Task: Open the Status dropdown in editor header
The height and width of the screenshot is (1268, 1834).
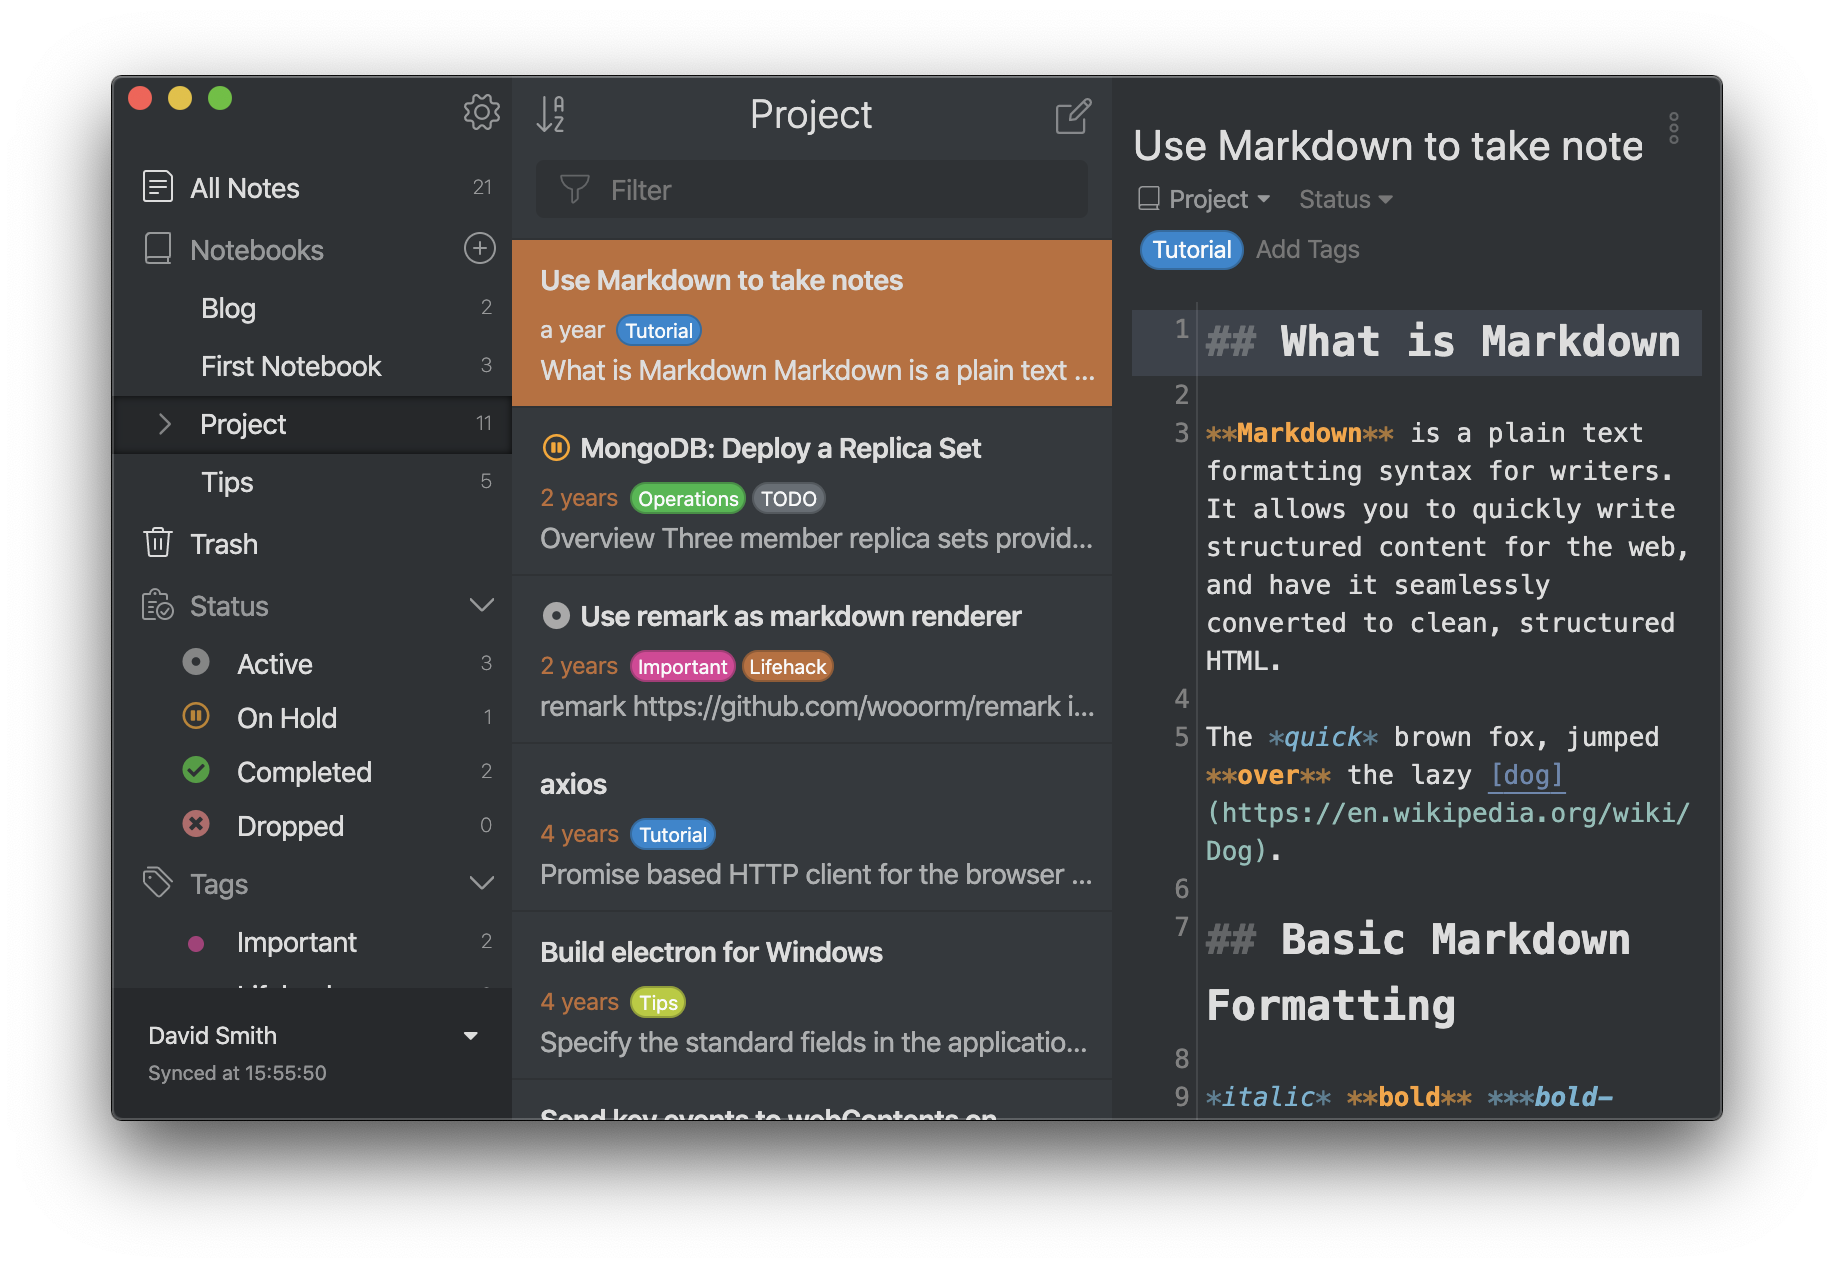Action: (1345, 200)
